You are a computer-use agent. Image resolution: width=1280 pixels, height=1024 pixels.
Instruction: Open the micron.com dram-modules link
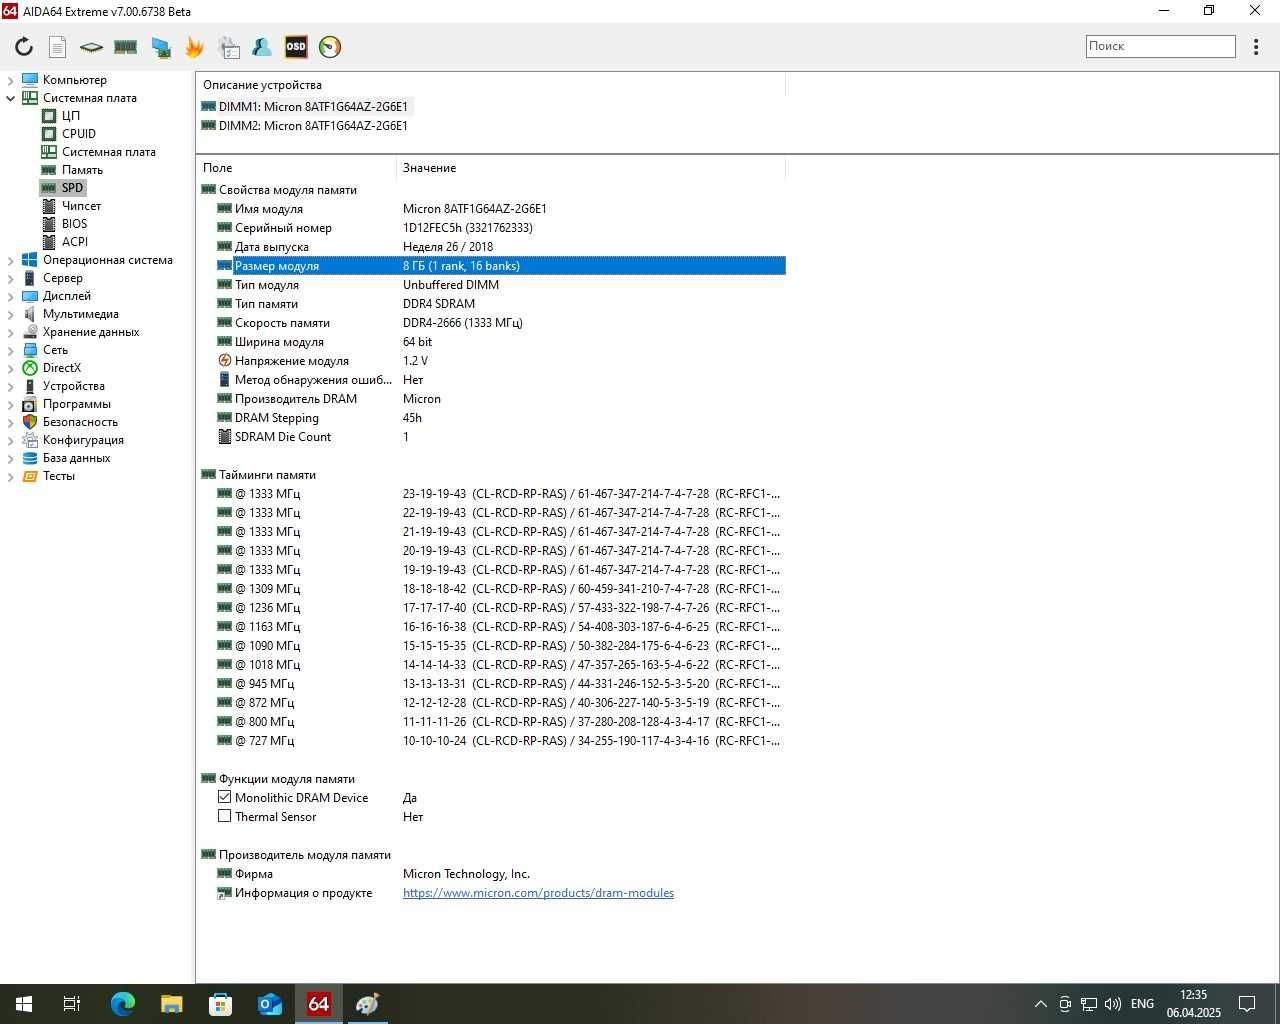pyautogui.click(x=538, y=893)
